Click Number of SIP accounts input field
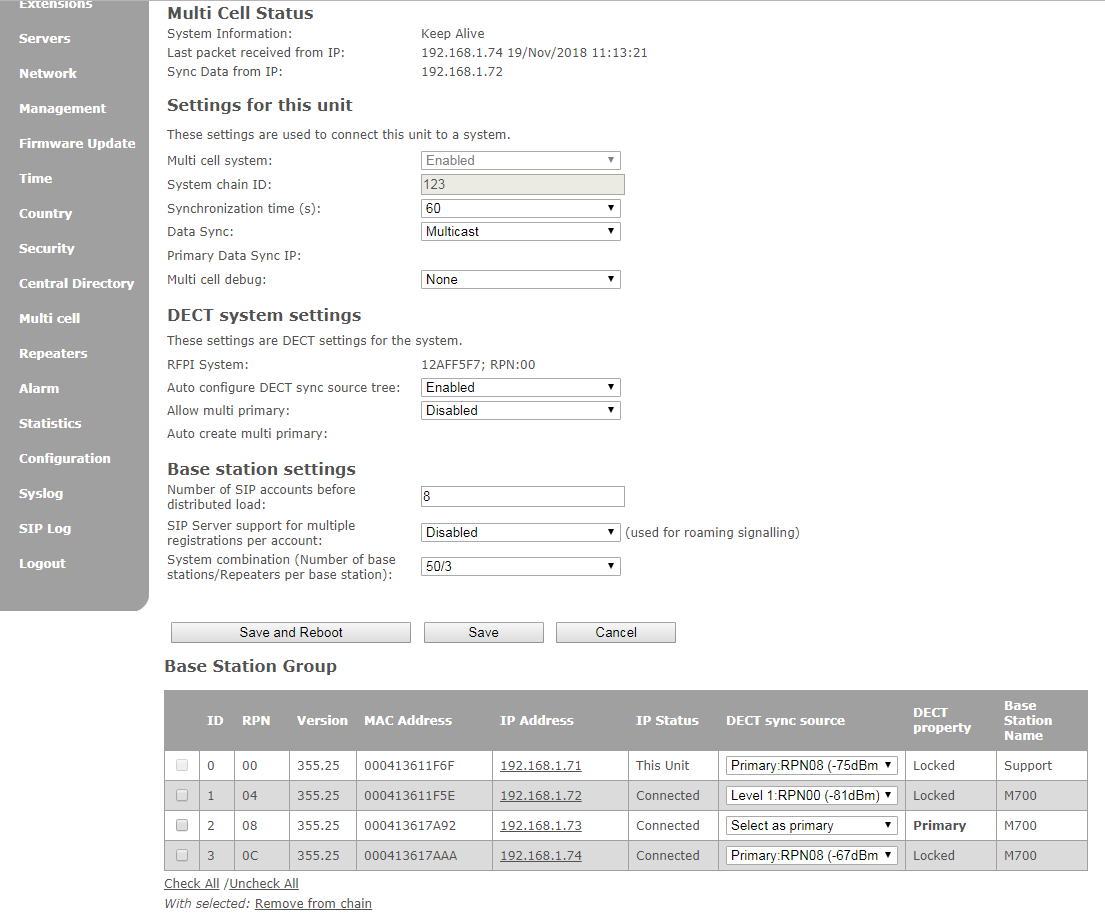The width and height of the screenshot is (1105, 924). [522, 496]
